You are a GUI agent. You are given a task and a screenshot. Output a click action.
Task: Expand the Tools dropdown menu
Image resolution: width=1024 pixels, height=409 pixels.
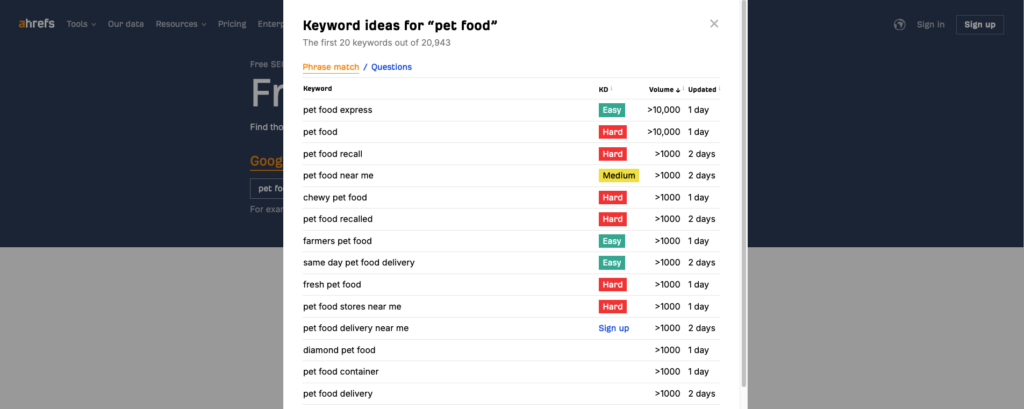point(81,24)
